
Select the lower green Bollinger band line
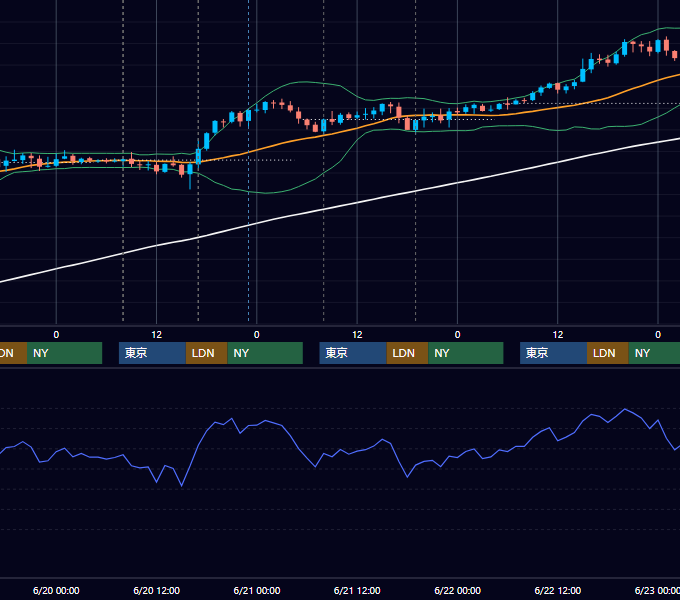click(x=265, y=193)
